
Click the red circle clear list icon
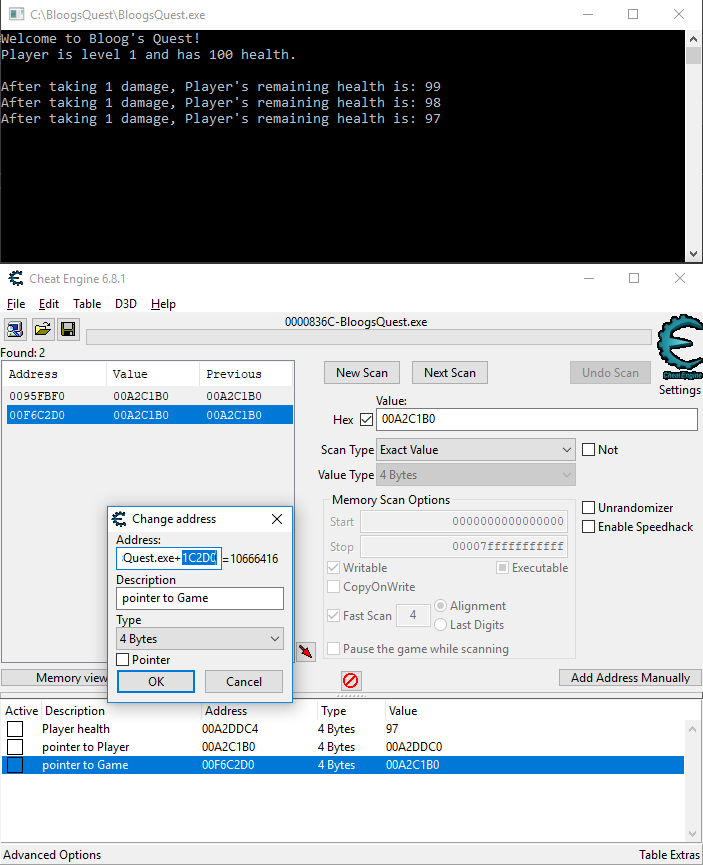pos(351,680)
